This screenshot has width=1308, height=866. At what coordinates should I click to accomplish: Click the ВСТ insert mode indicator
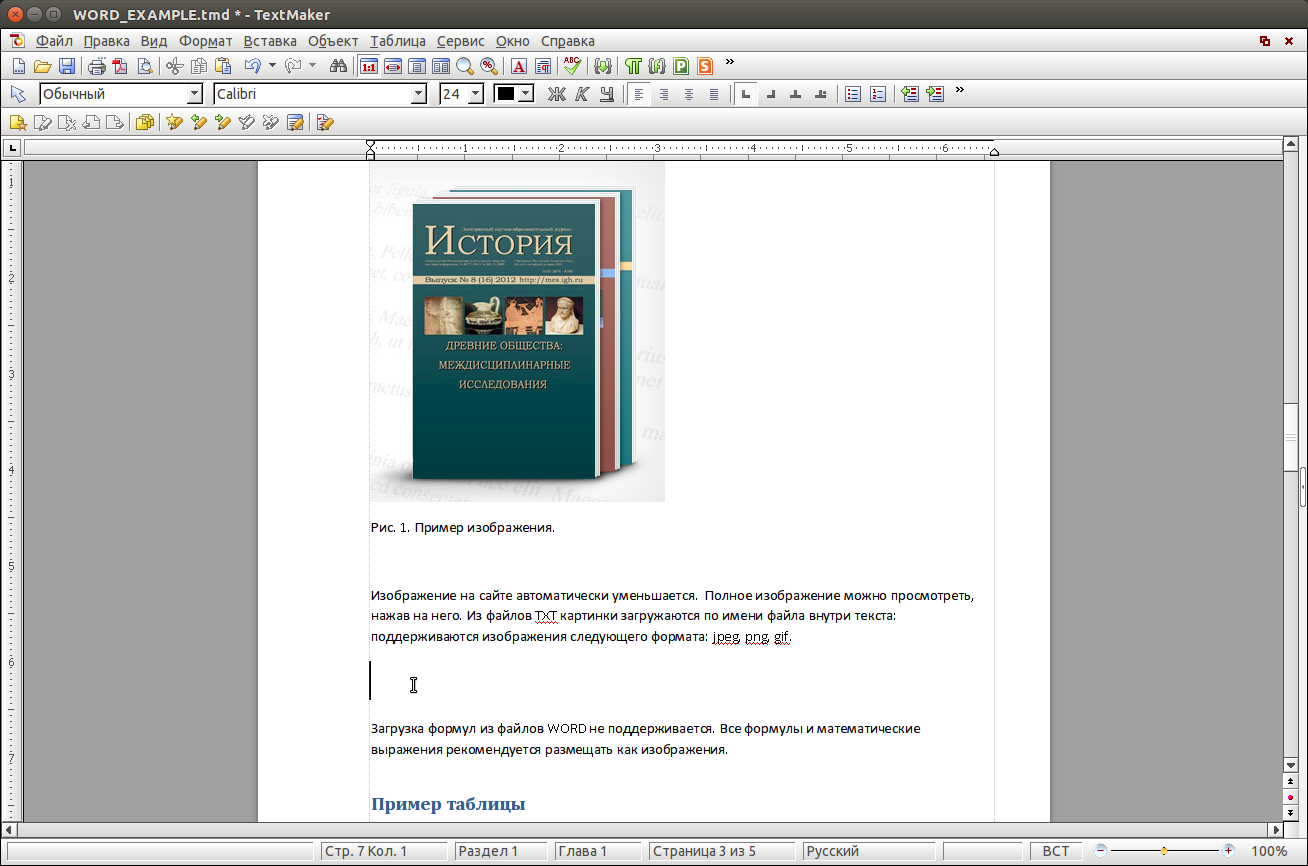[1056, 851]
